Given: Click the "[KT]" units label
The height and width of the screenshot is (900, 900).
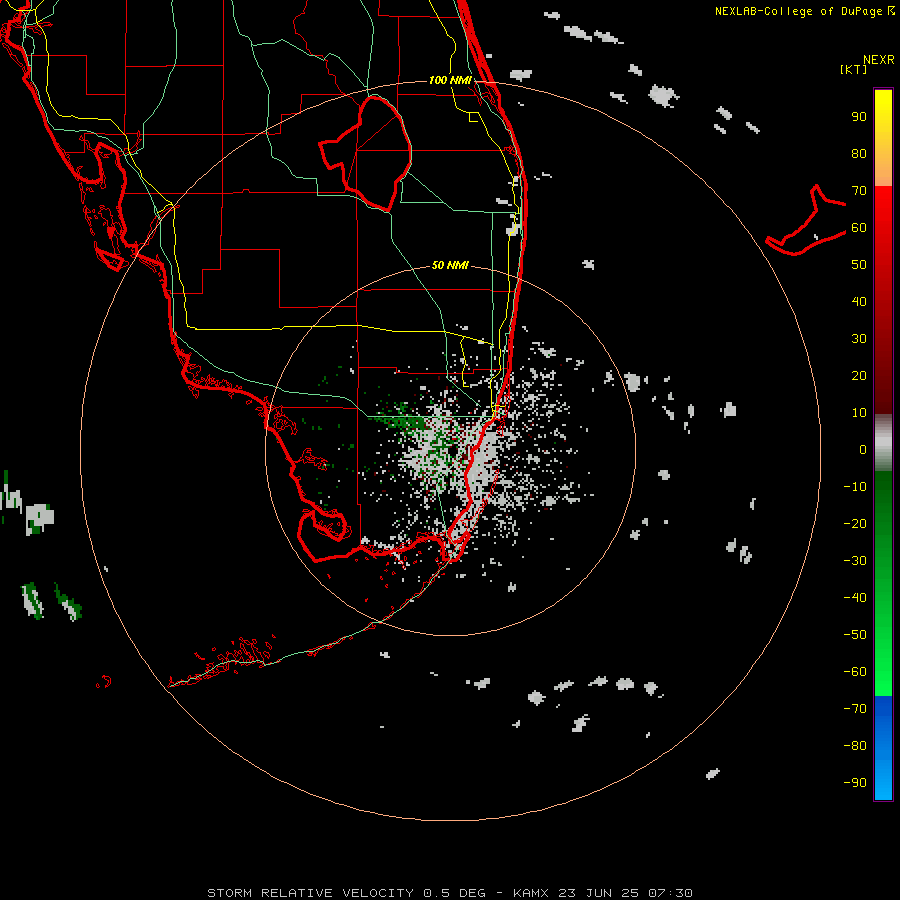Looking at the screenshot, I should point(854,69).
